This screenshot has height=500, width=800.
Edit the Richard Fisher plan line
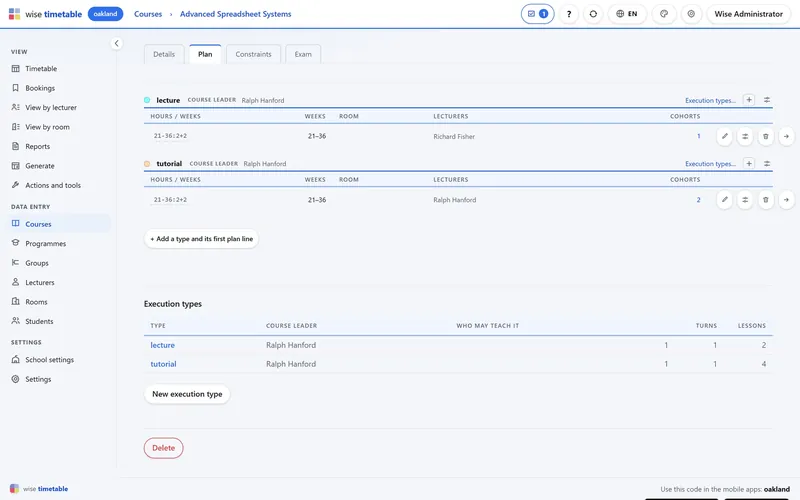(724, 136)
